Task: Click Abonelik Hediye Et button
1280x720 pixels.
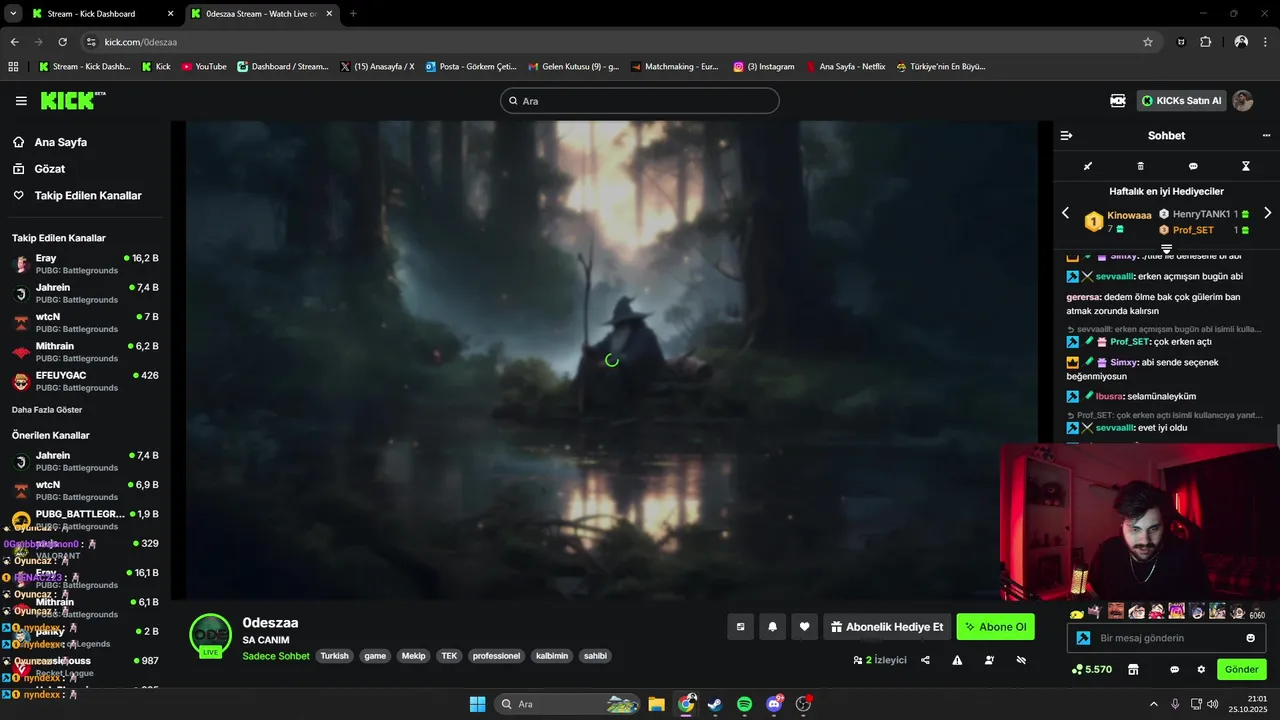Action: (x=886, y=627)
